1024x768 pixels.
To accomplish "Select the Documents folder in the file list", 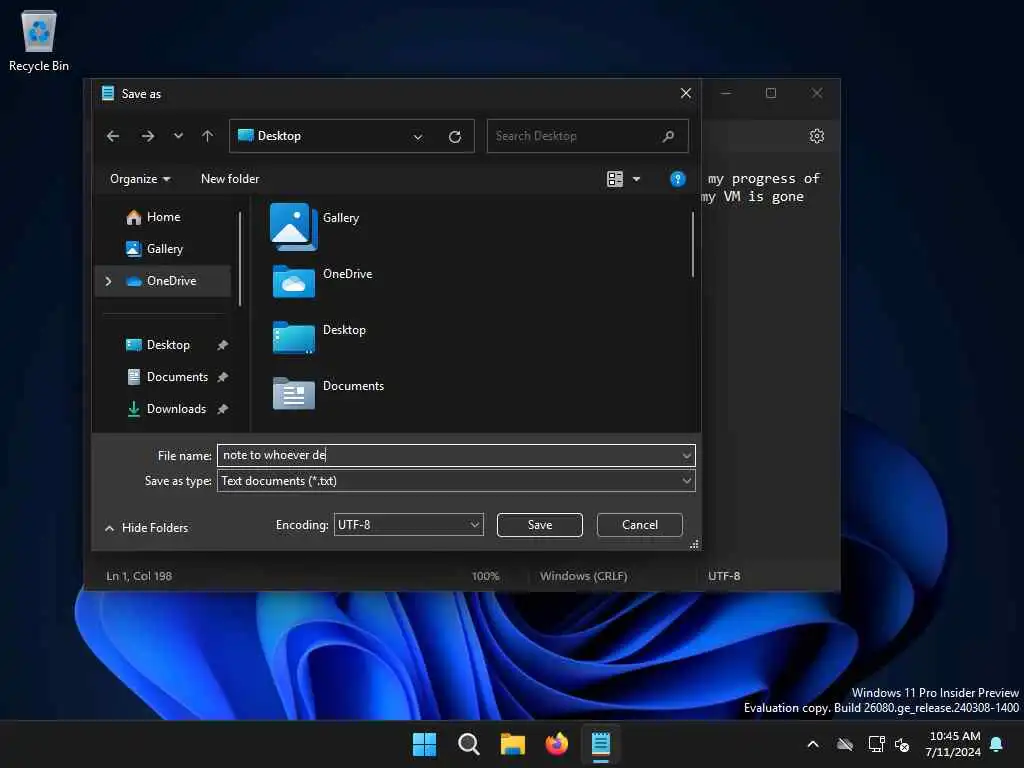I will 328,393.
